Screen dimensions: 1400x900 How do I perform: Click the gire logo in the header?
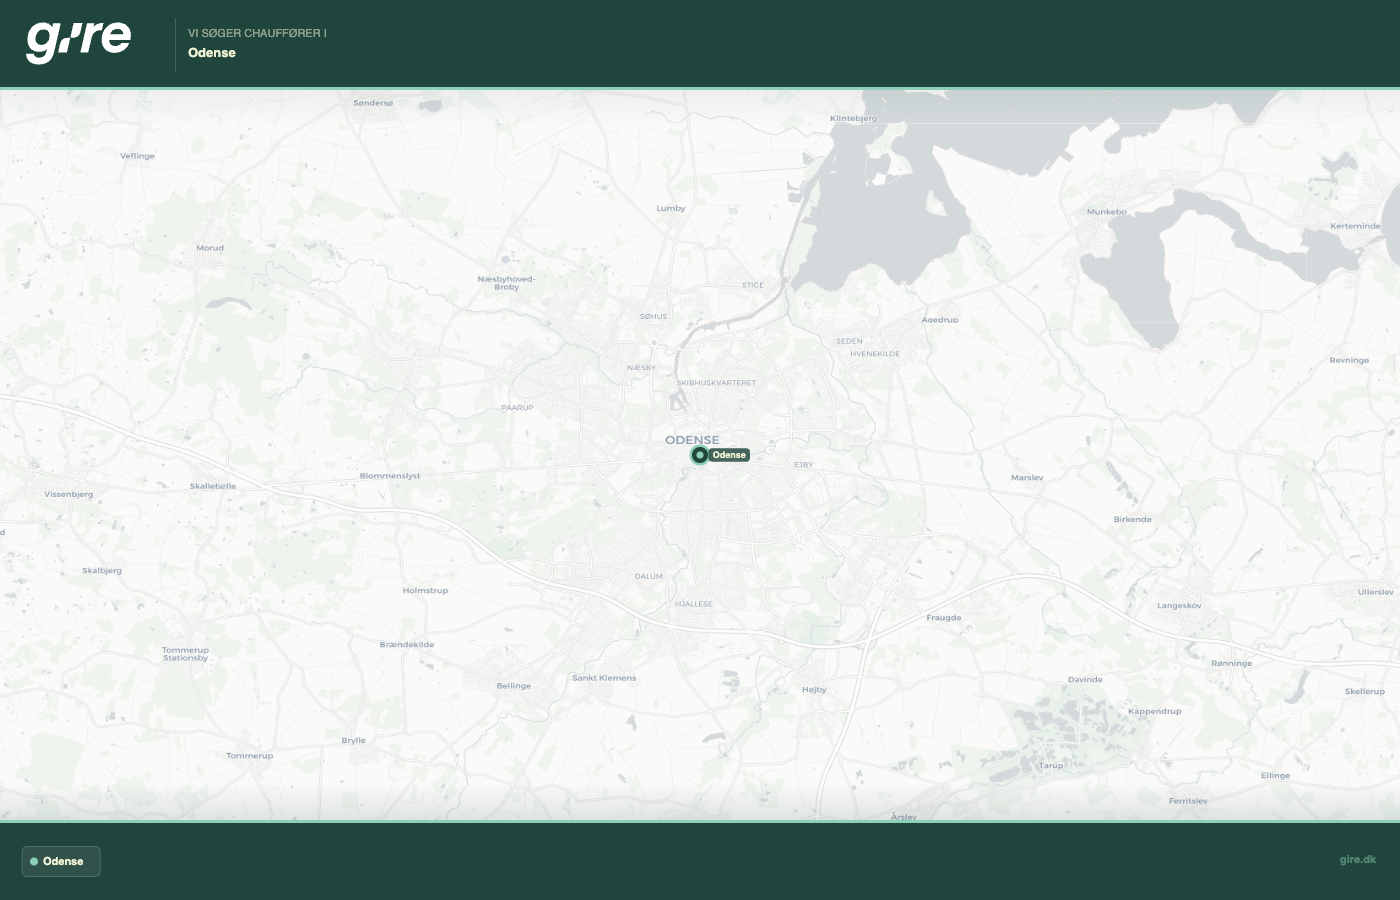(78, 41)
